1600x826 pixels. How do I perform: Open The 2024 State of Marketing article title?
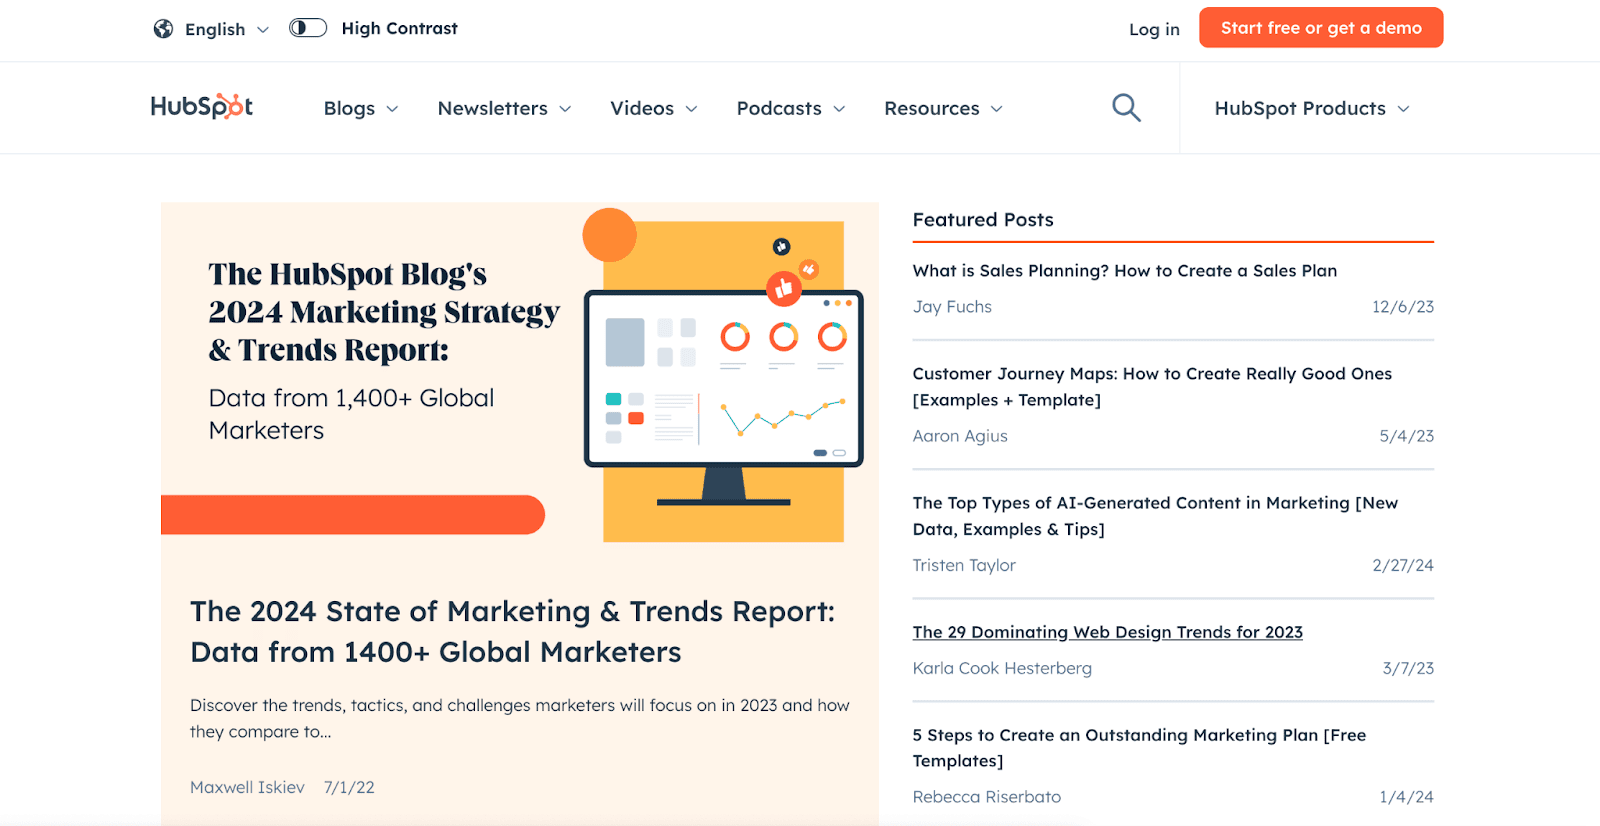(512, 631)
